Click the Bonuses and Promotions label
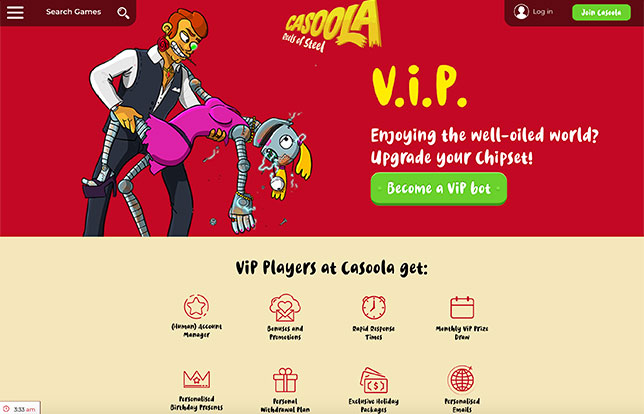Viewport: 644px width, 414px height. pyautogui.click(x=285, y=333)
